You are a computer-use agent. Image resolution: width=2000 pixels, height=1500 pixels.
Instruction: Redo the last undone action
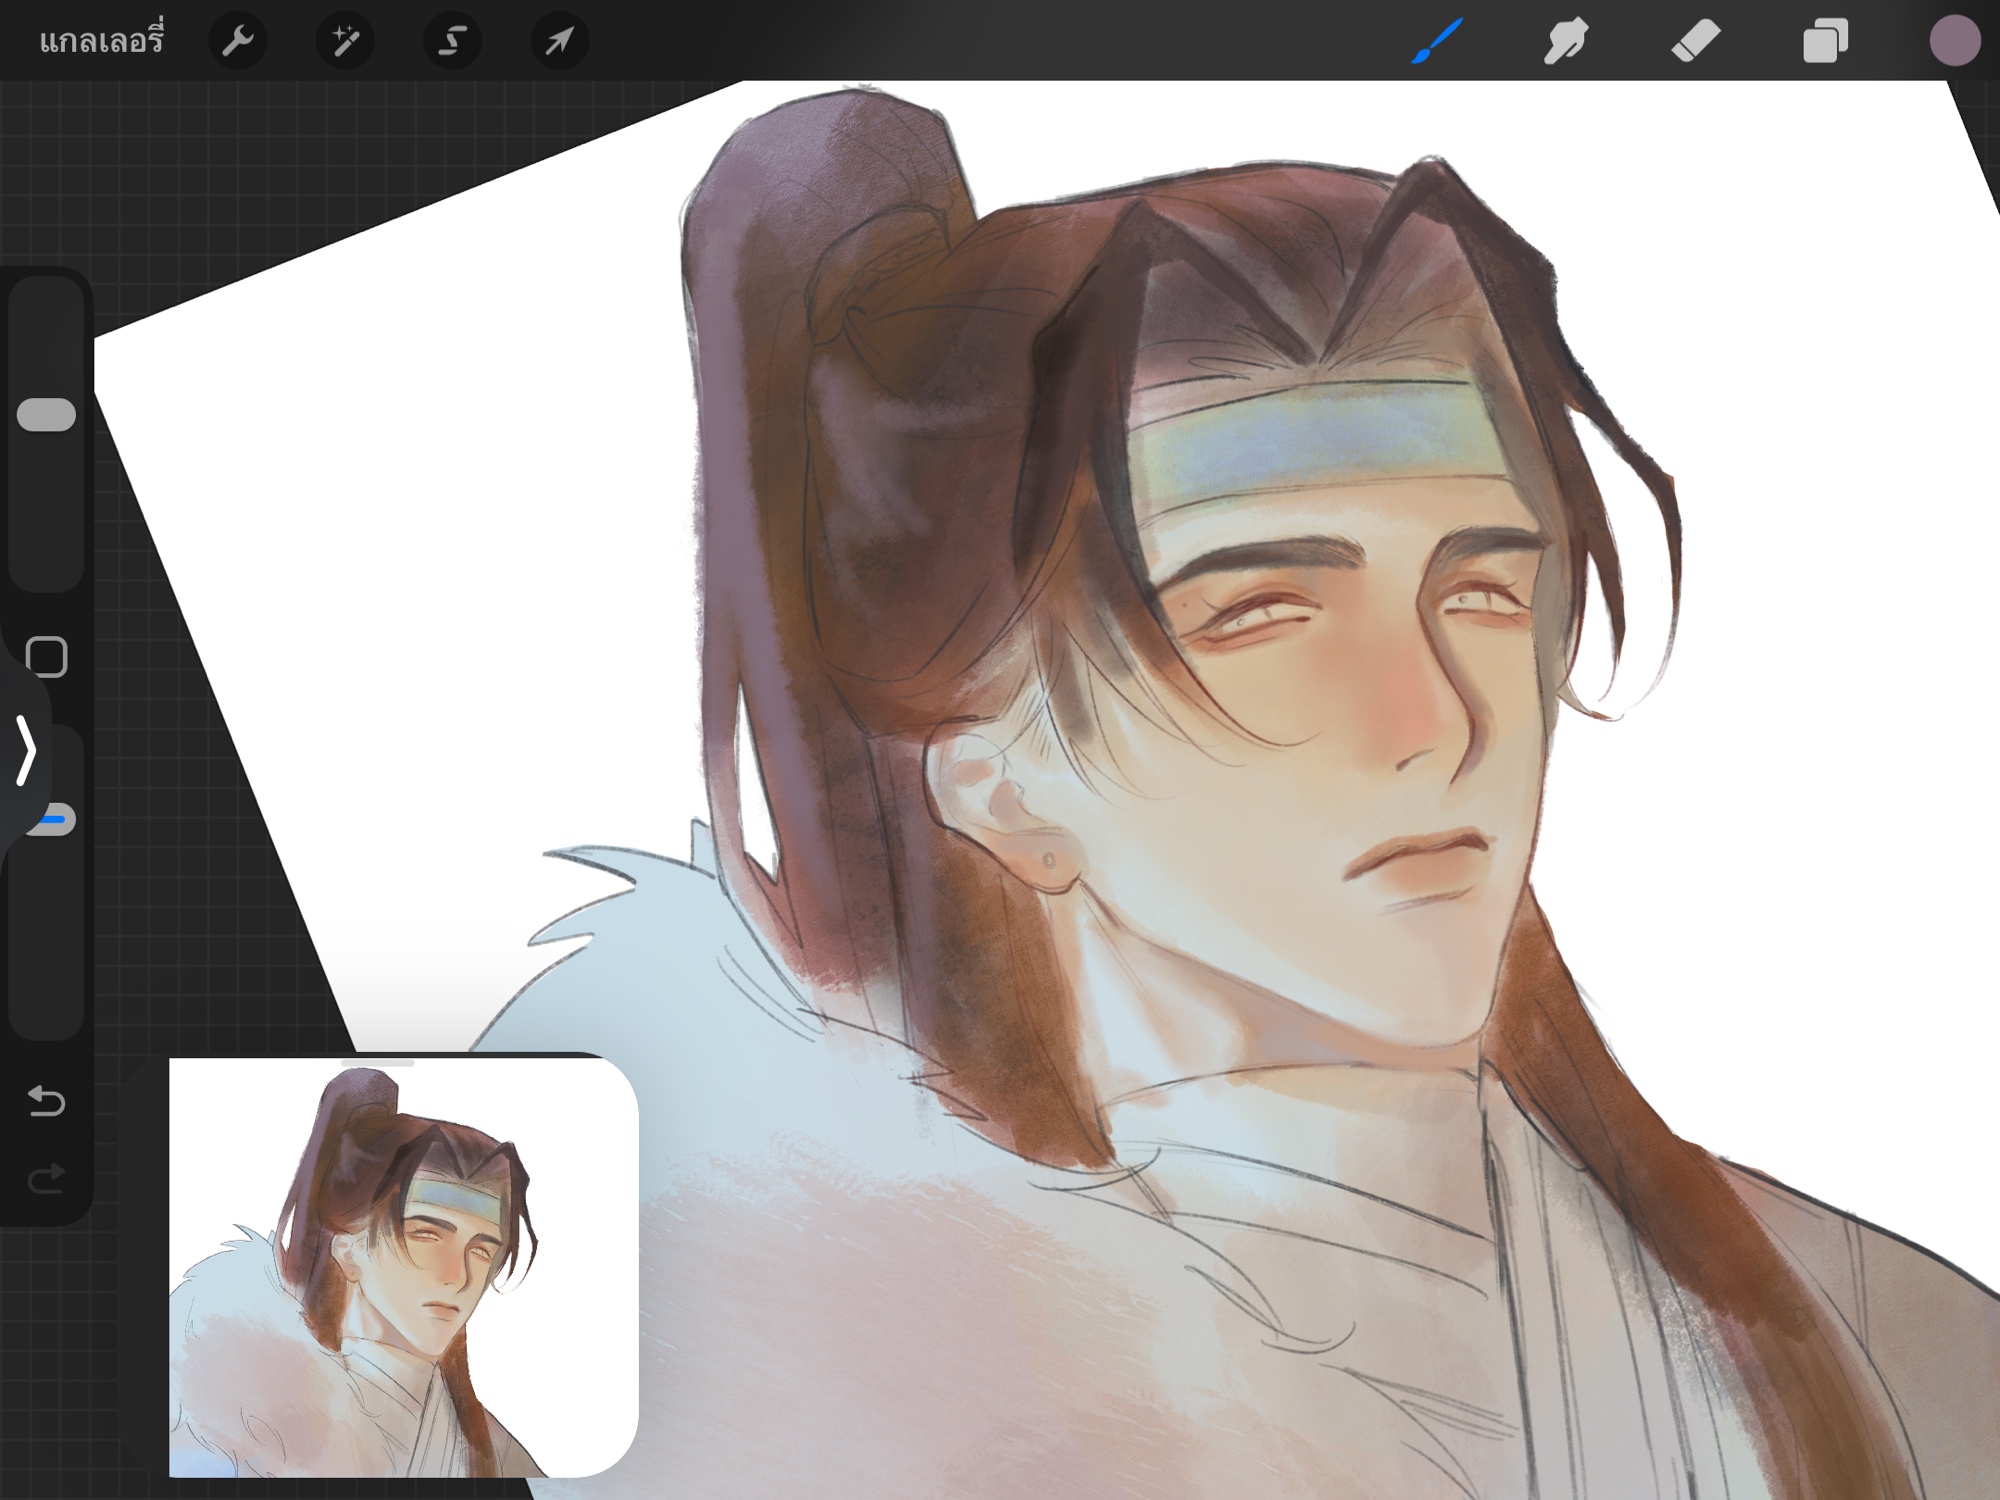pyautogui.click(x=46, y=1179)
